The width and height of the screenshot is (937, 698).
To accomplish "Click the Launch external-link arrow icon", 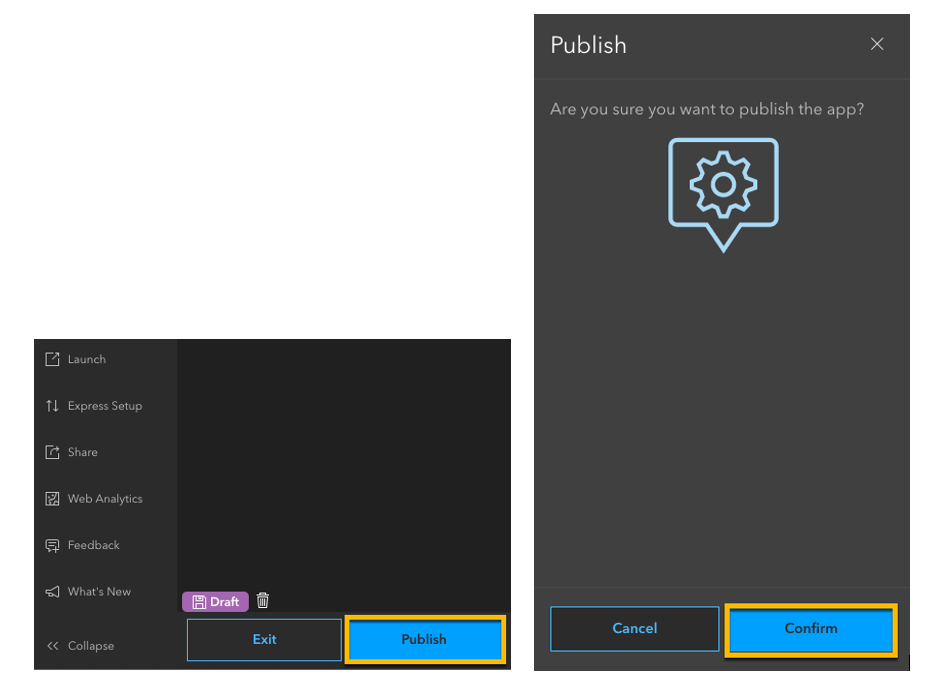I will tap(51, 359).
